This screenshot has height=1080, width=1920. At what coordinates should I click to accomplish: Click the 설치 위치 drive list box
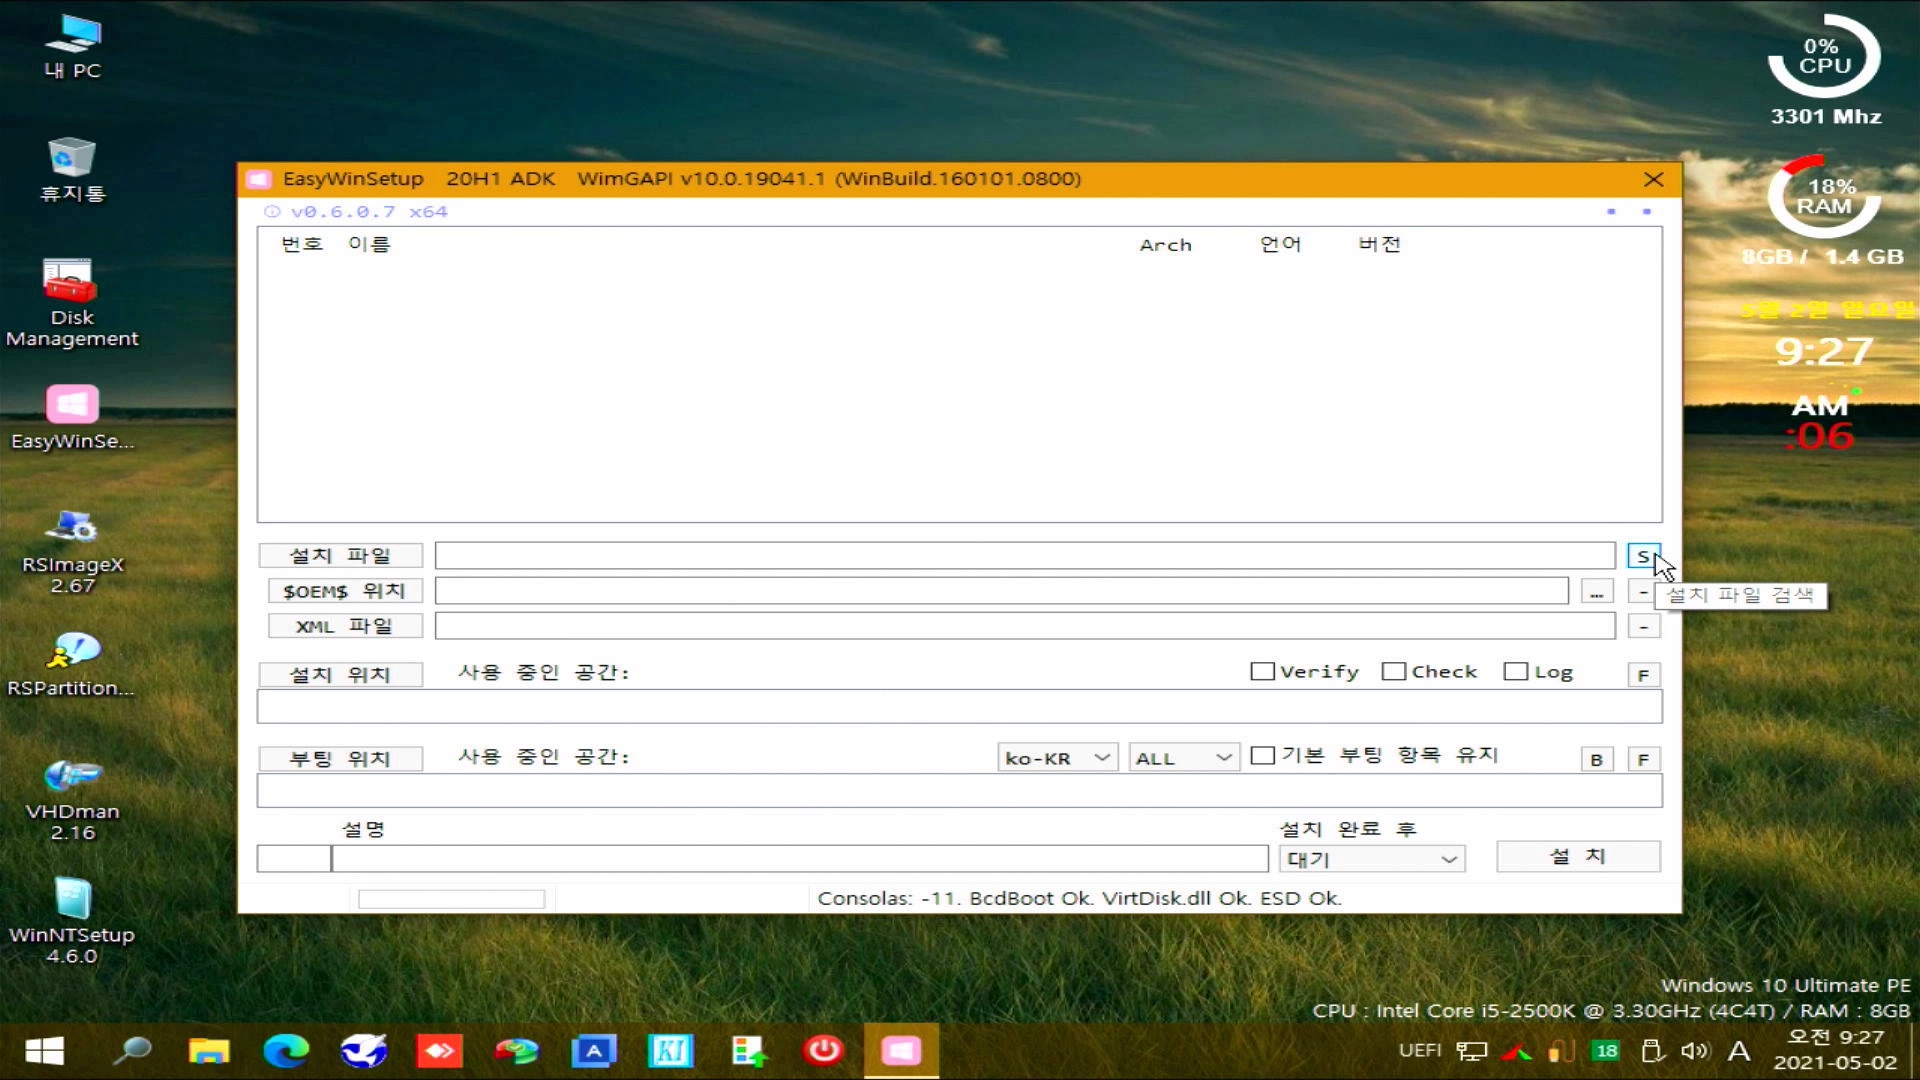coord(959,707)
